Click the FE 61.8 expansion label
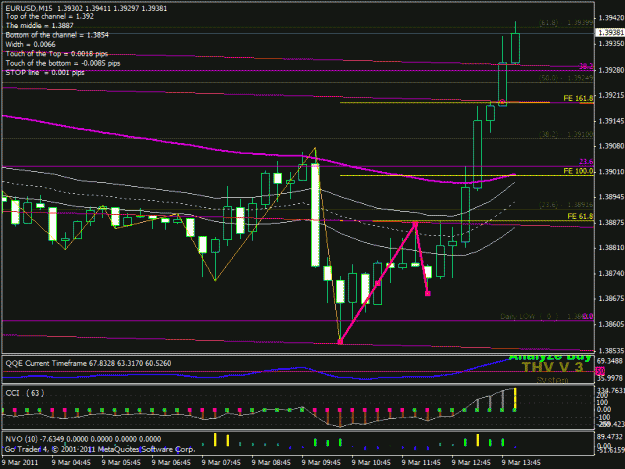The height and width of the screenshot is (469, 625). 580,216
